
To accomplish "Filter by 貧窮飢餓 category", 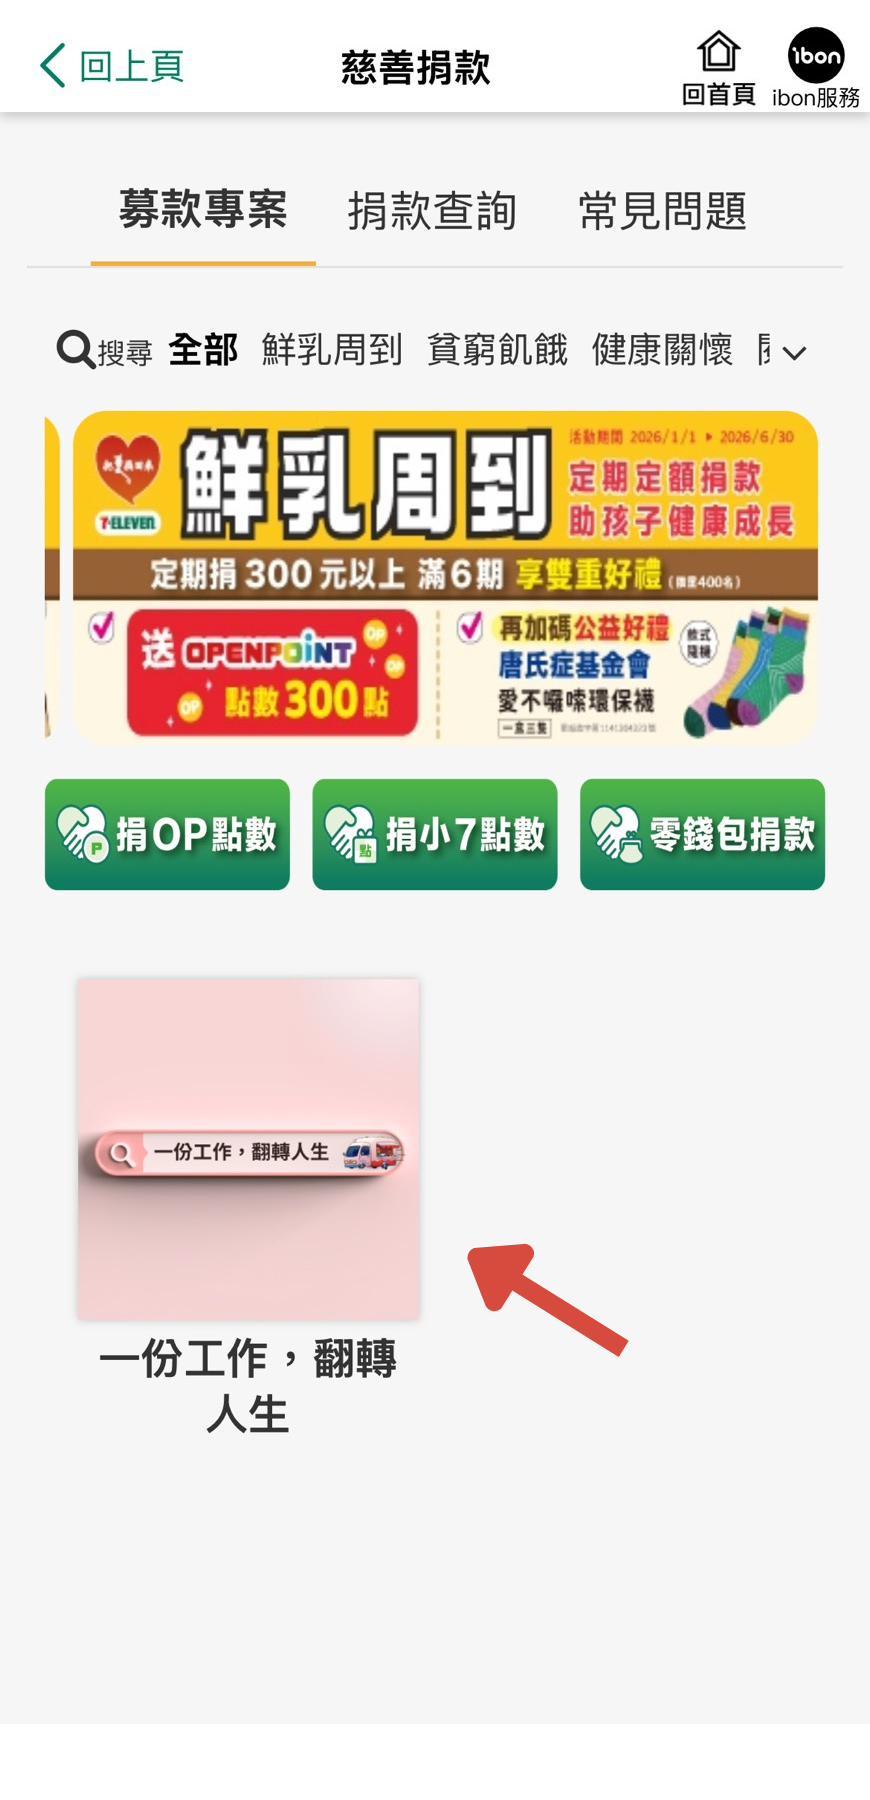I will [x=497, y=350].
